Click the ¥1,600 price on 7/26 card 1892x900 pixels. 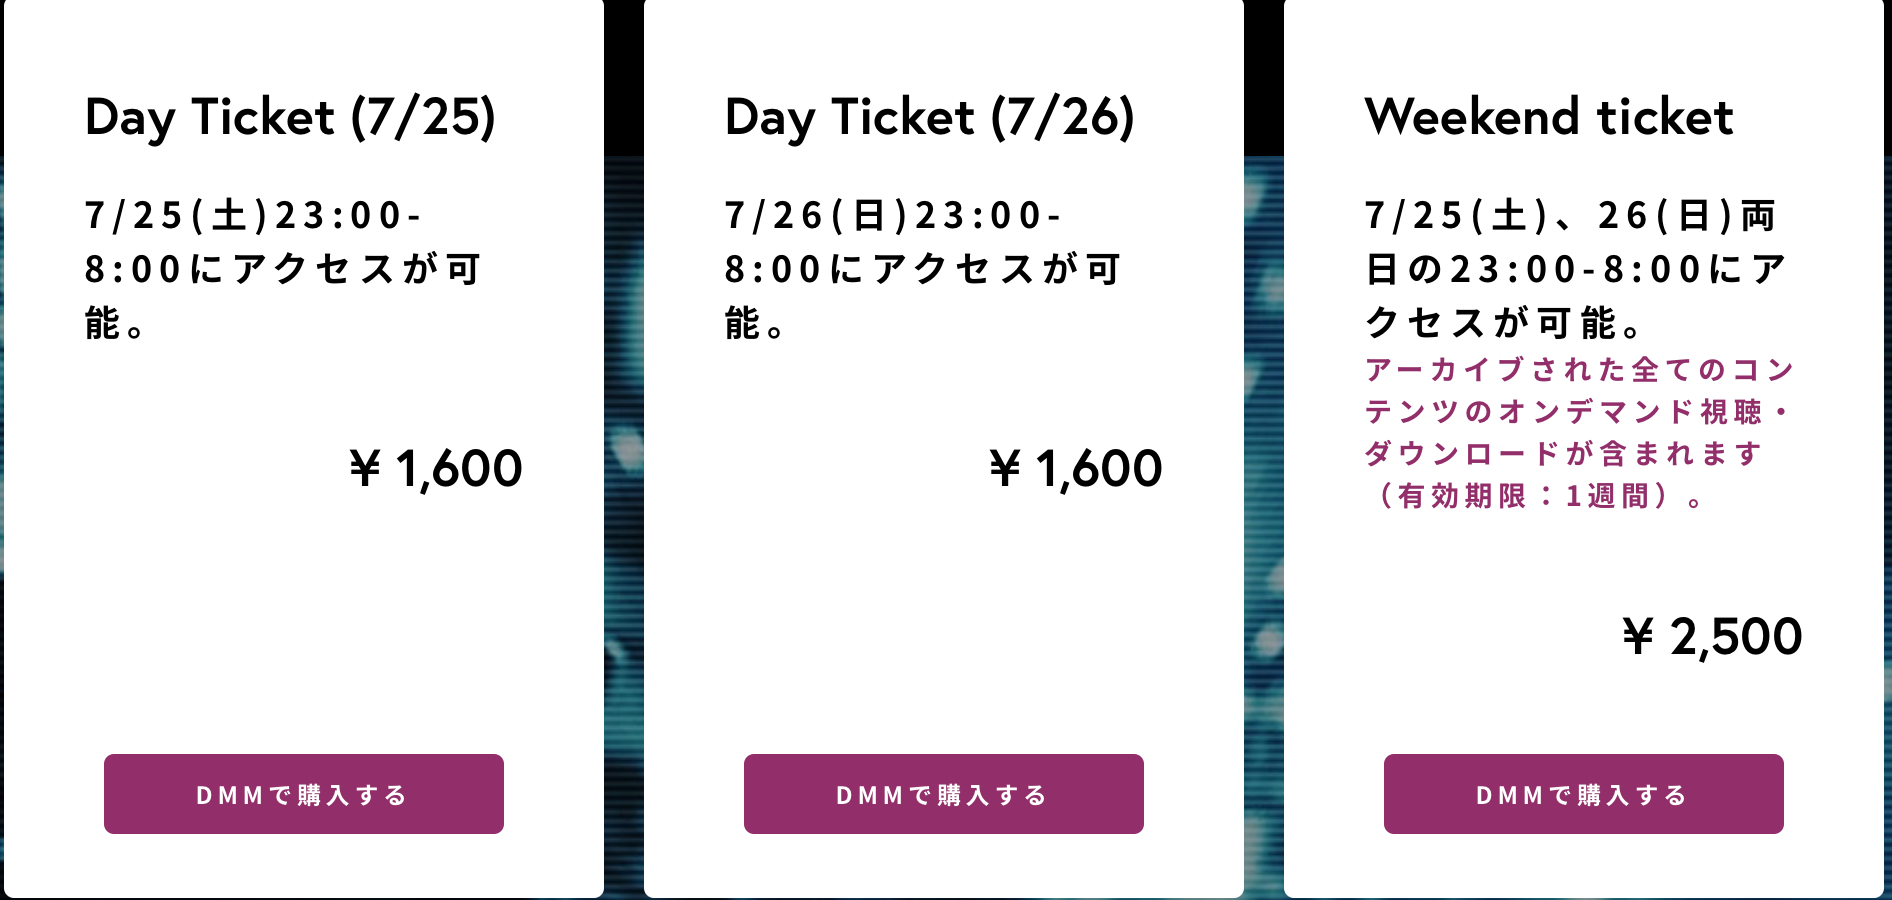1076,468
